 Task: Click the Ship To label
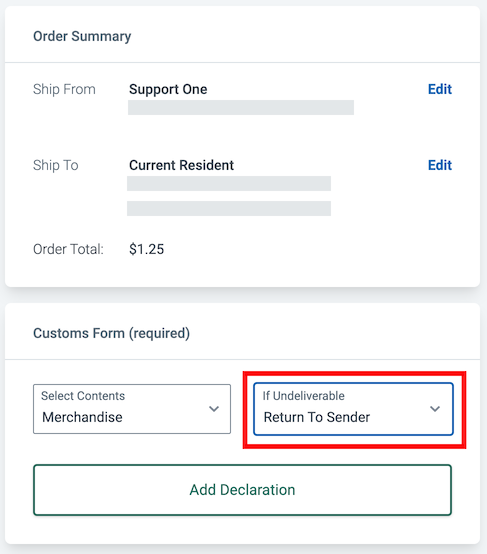point(55,165)
